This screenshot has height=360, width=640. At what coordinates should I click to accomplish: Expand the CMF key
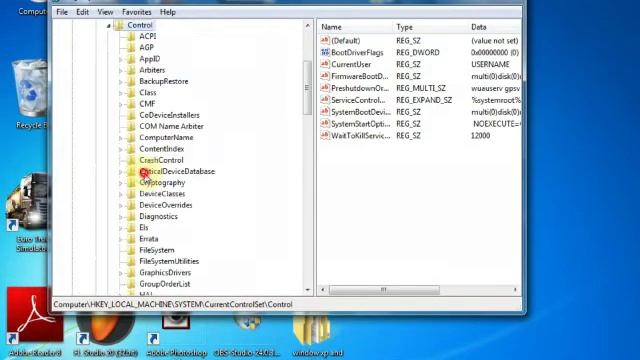(120, 104)
